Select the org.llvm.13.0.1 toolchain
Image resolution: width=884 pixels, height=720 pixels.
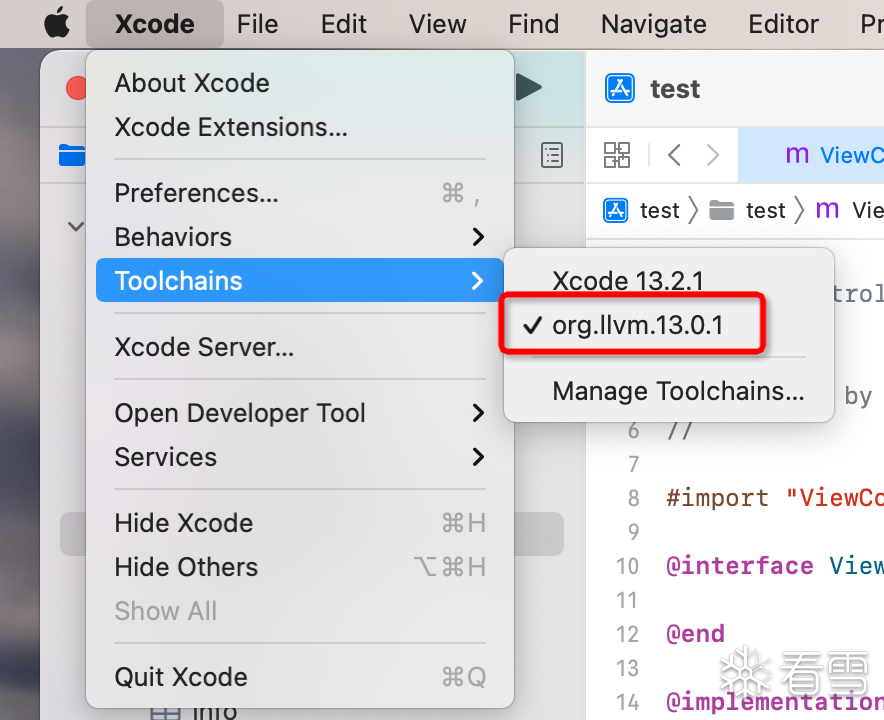click(669, 325)
